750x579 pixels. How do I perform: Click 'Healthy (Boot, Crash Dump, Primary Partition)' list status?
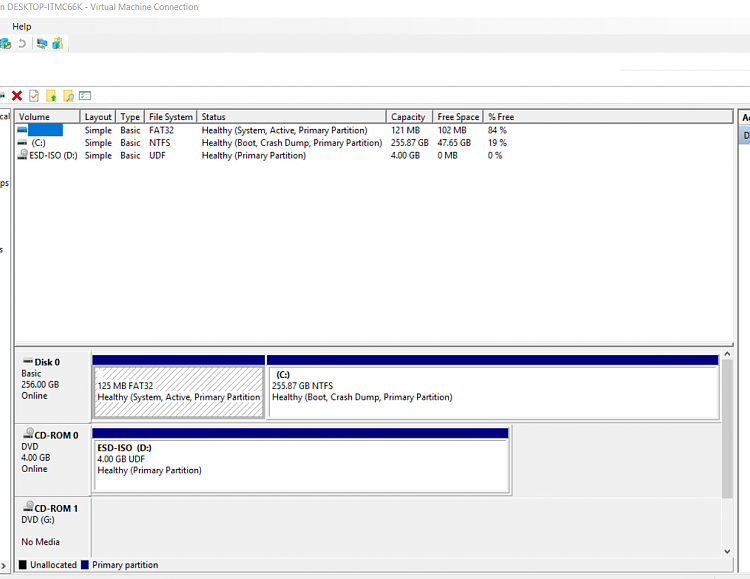292,143
